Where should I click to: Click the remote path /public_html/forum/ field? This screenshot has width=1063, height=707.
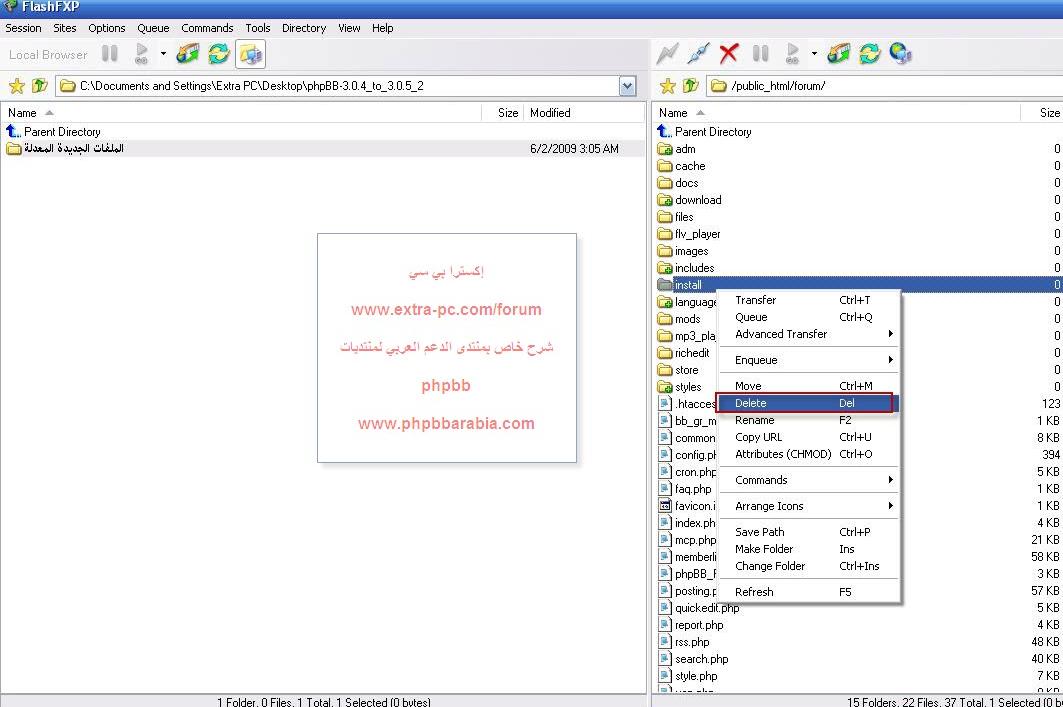click(x=884, y=86)
